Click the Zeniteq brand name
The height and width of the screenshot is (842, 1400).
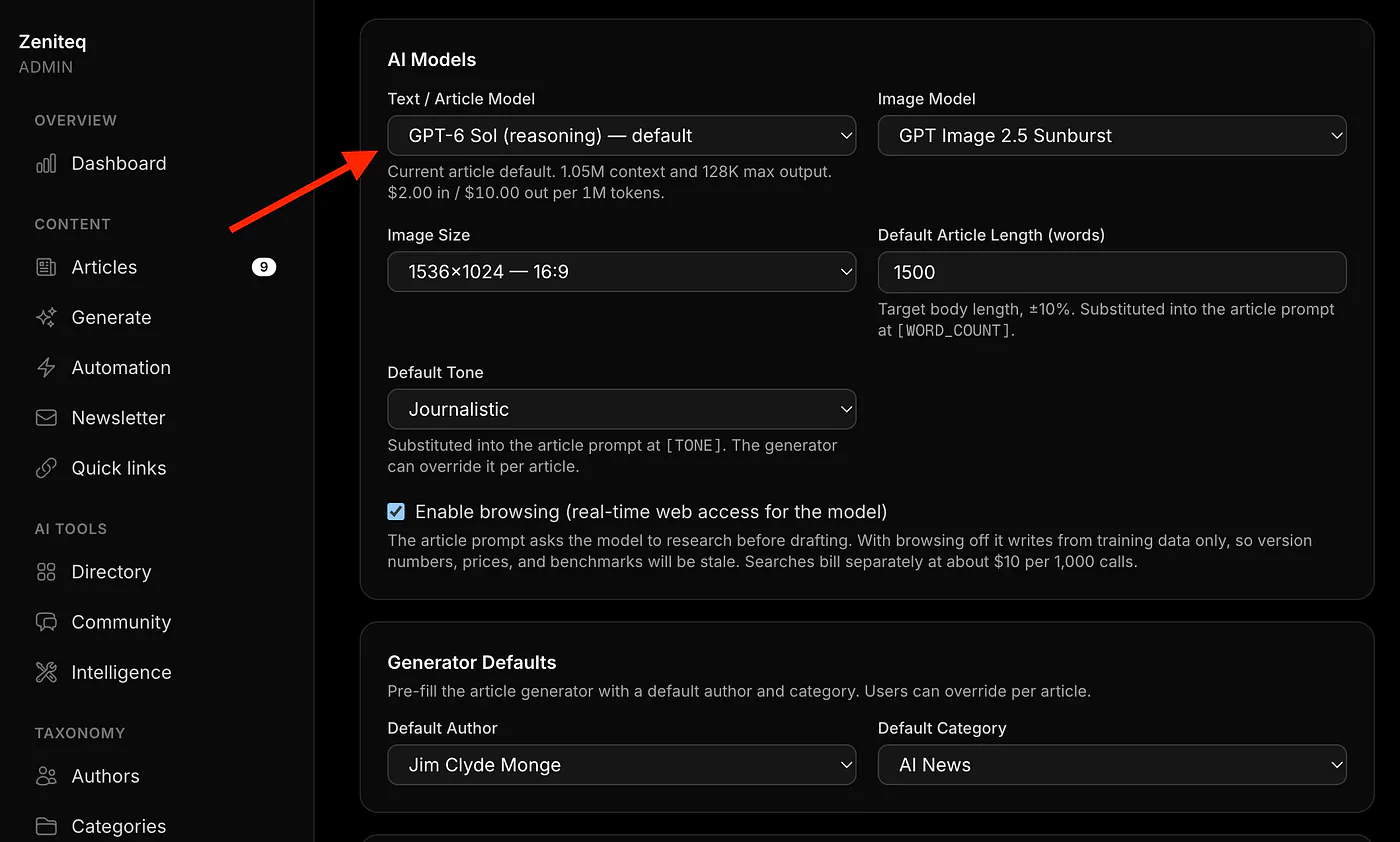point(53,42)
